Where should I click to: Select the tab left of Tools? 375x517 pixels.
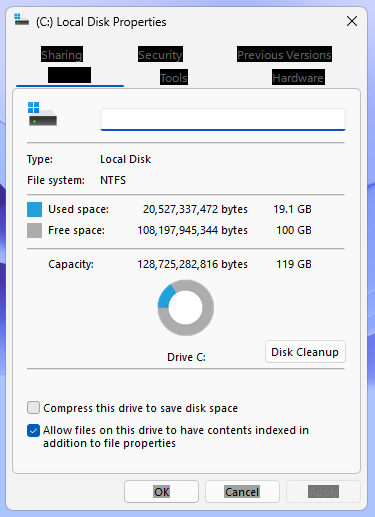pos(69,75)
